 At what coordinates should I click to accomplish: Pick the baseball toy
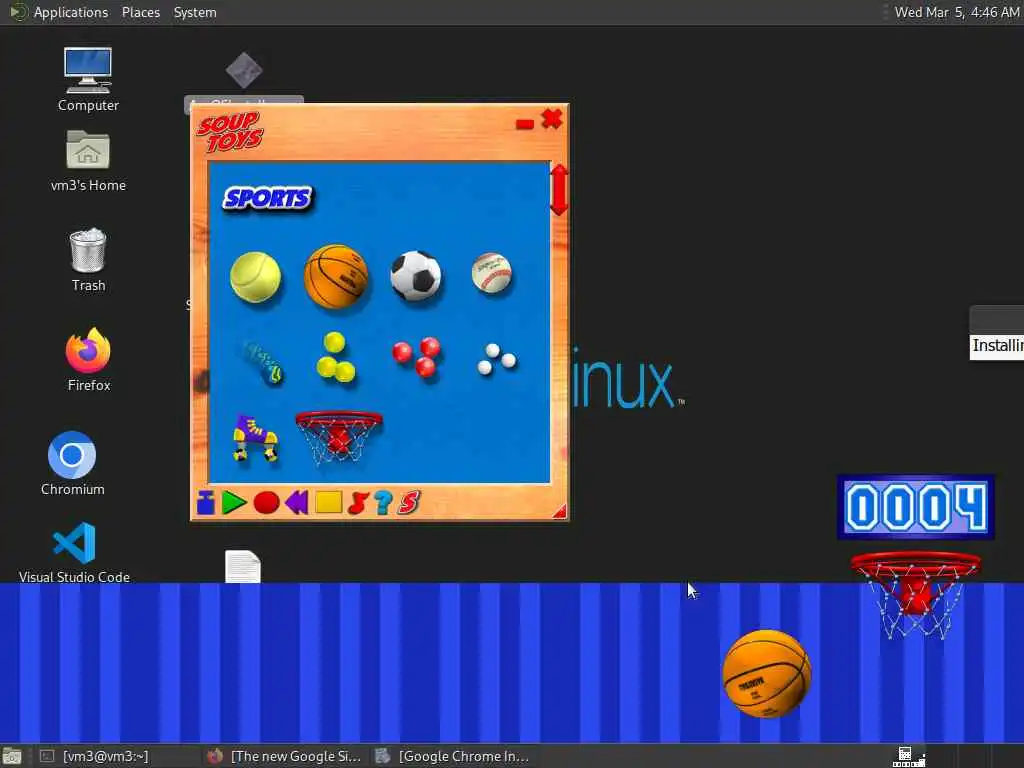point(492,273)
